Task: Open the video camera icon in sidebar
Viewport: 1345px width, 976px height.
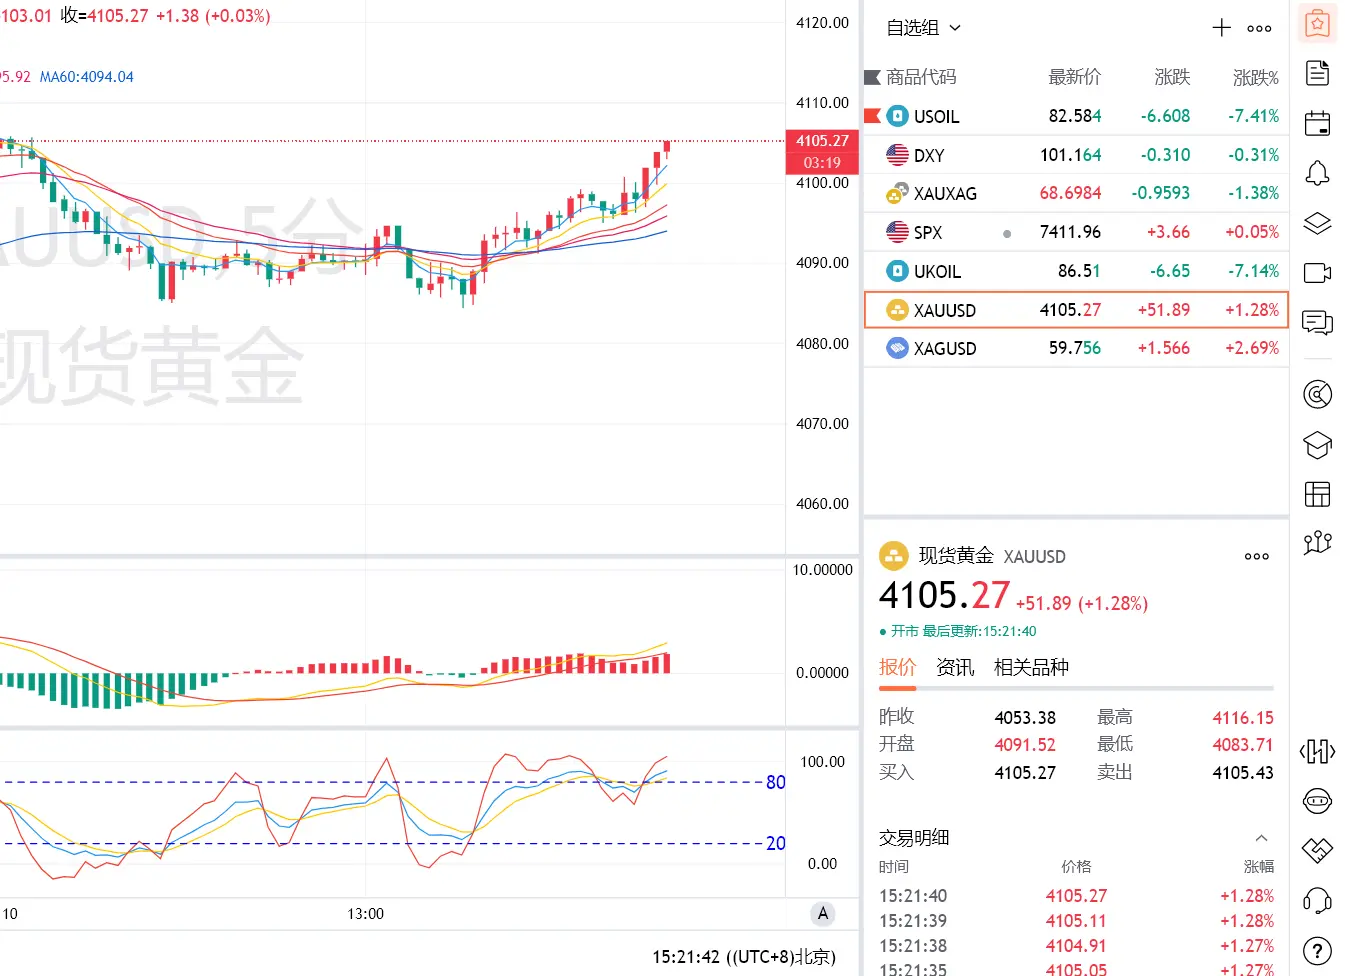Action: click(1317, 273)
